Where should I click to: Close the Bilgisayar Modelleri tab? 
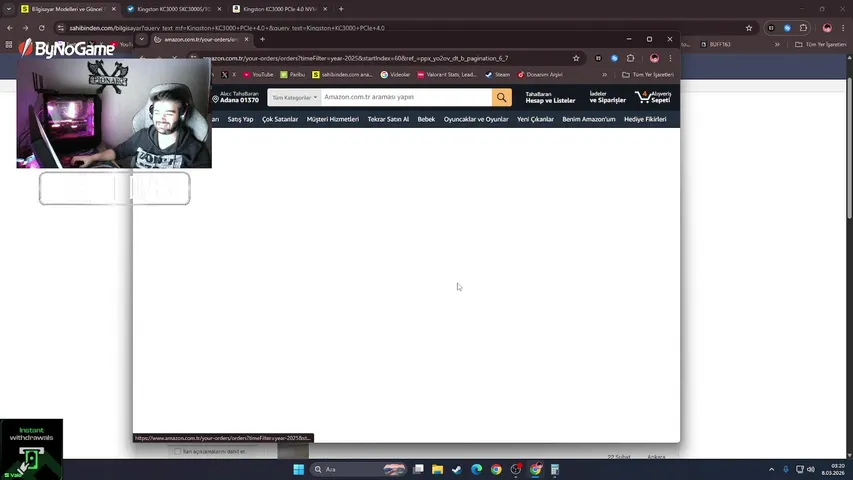(113, 9)
